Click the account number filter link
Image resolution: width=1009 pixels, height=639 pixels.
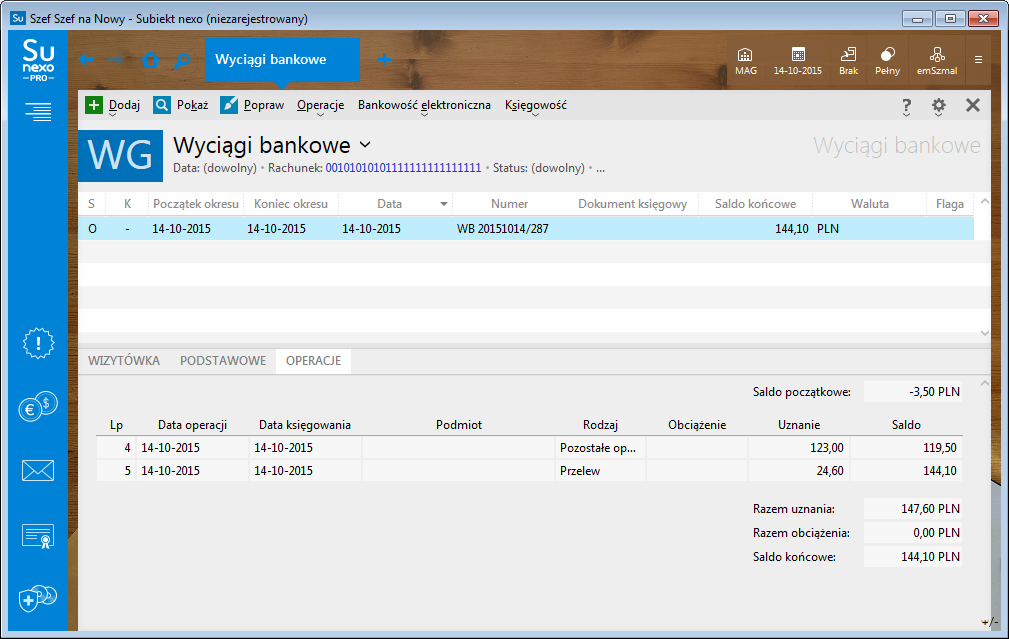[x=403, y=168]
